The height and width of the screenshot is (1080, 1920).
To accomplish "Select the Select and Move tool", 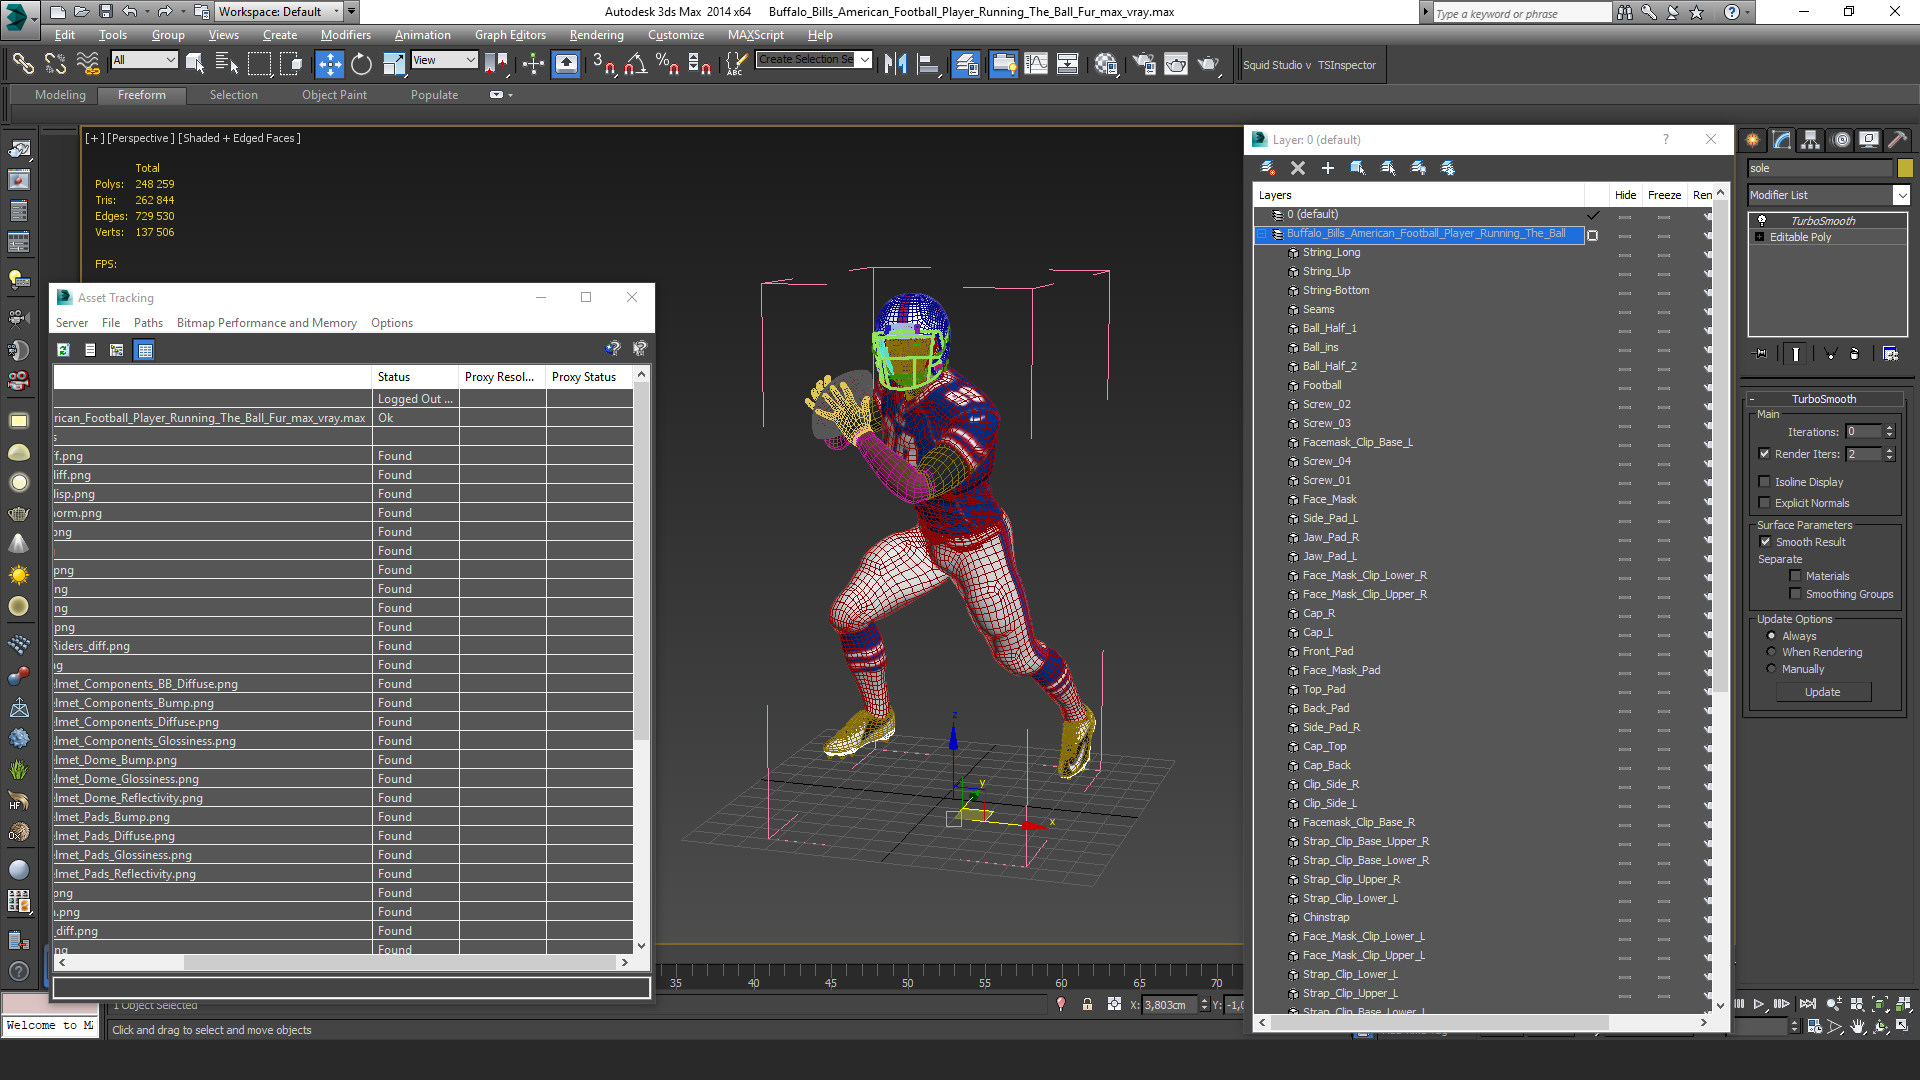I will point(329,65).
